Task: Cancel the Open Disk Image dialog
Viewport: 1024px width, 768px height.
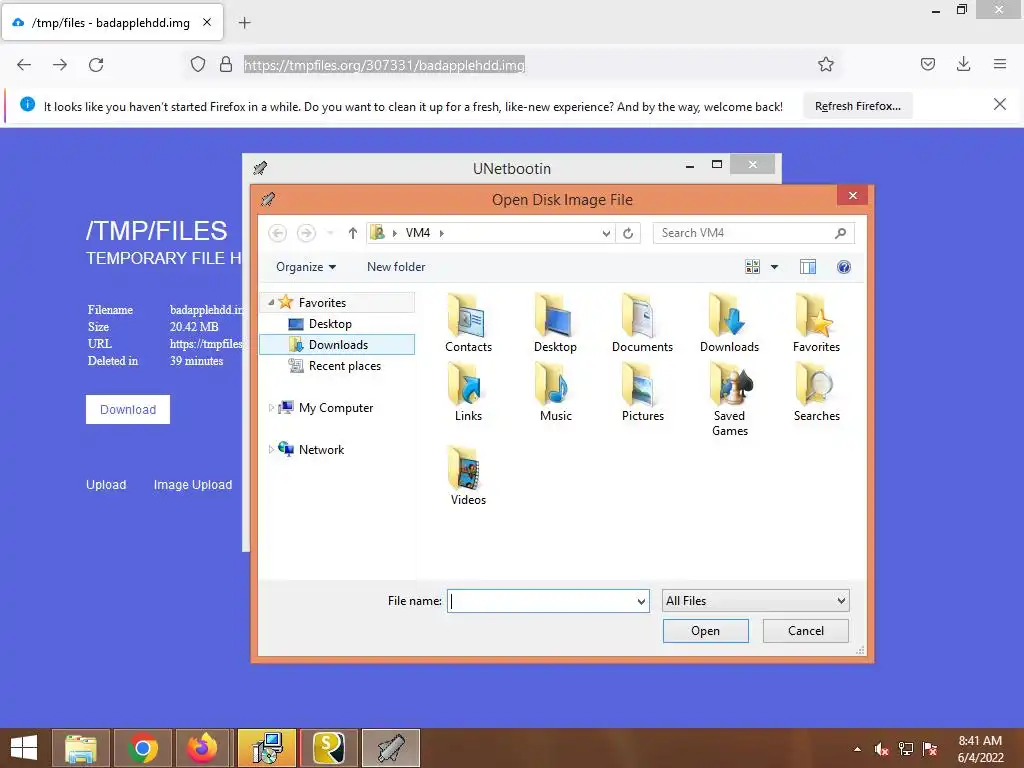Action: click(805, 631)
